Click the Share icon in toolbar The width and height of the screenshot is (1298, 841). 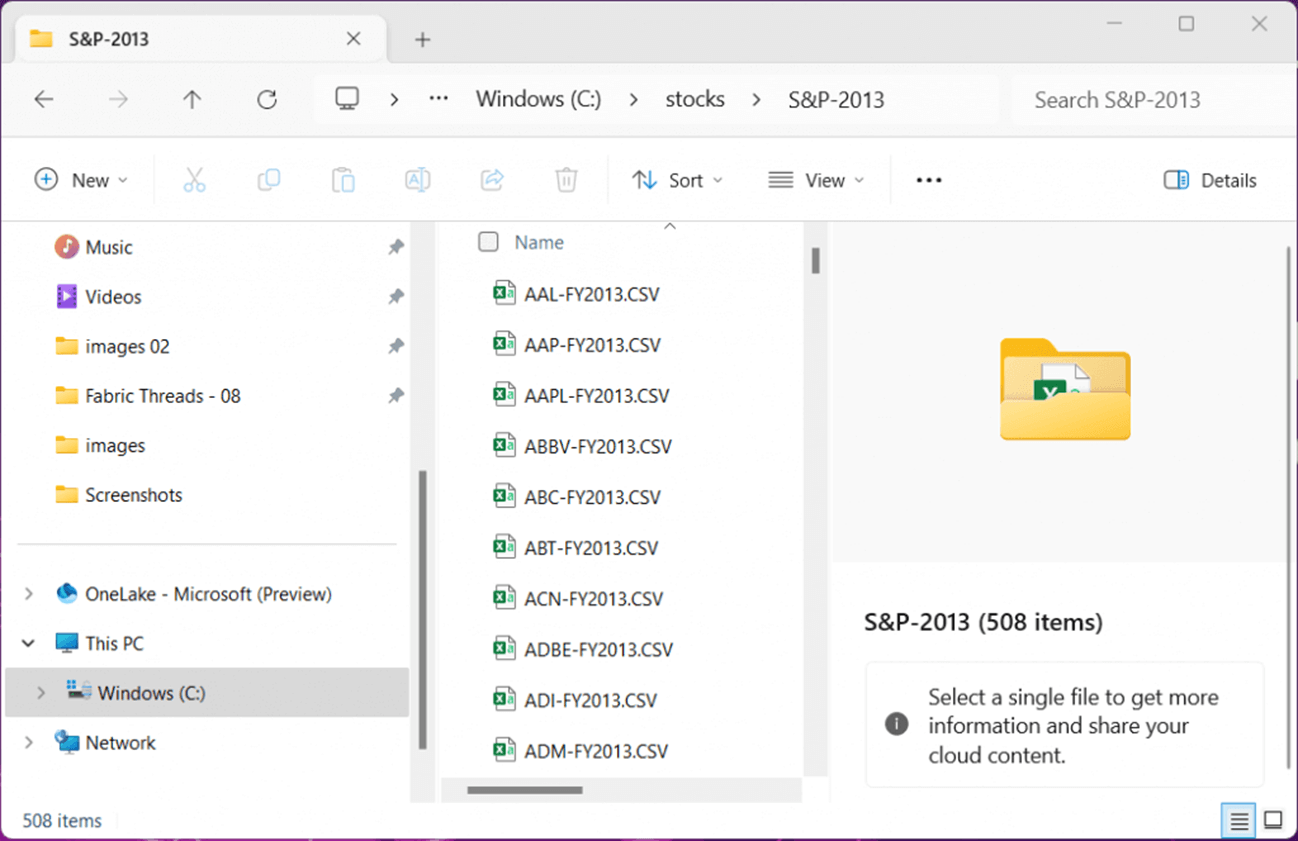492,180
